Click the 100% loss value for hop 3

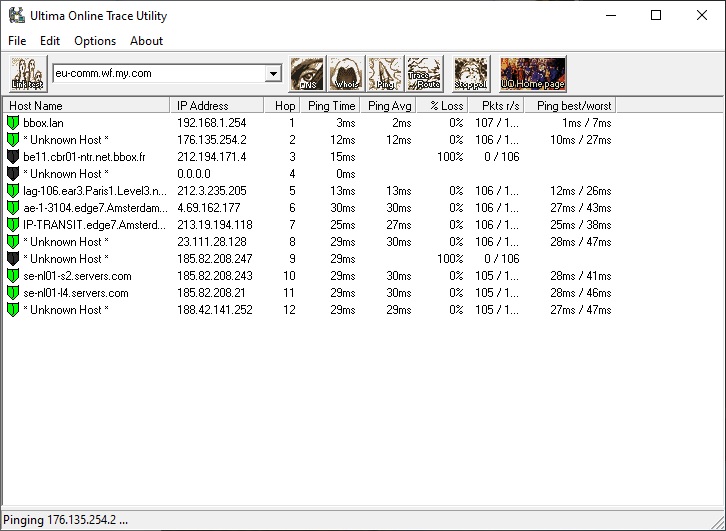(x=450, y=157)
